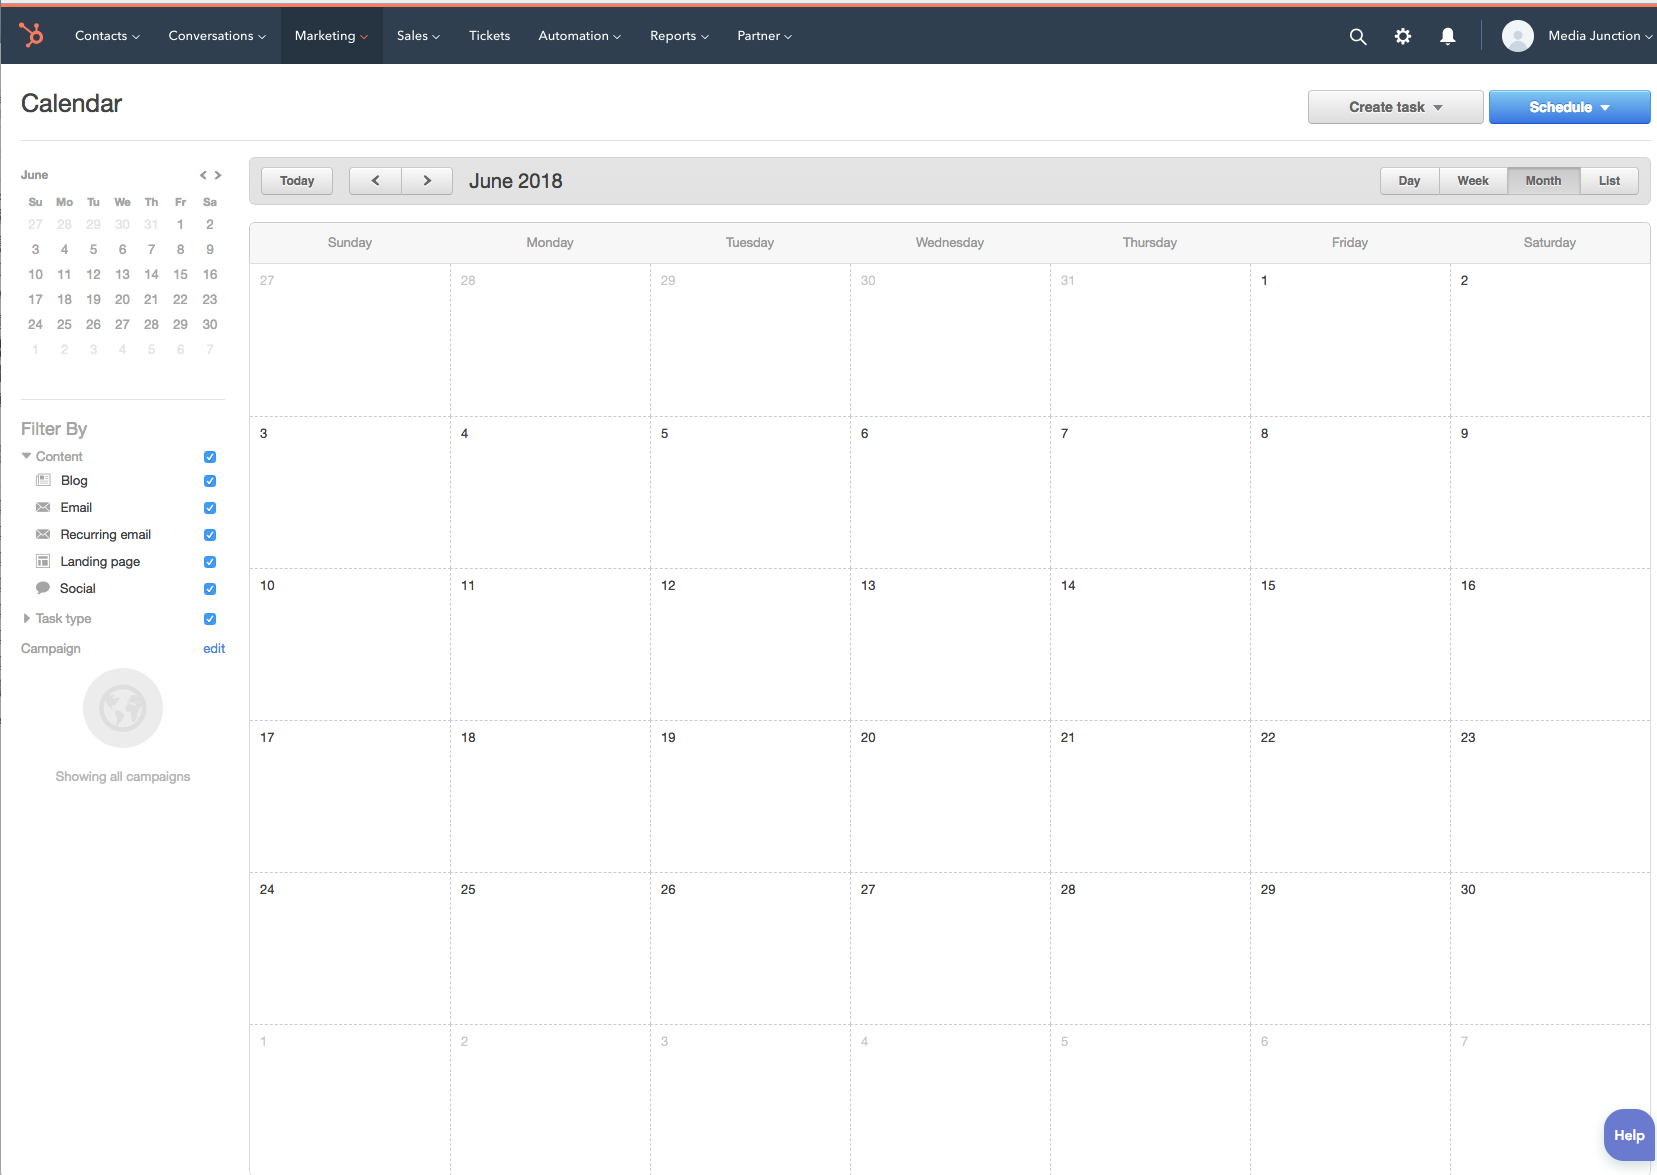Select June 27 in the mini calendar
Viewport: 1657px width, 1175px height.
pos(122,324)
